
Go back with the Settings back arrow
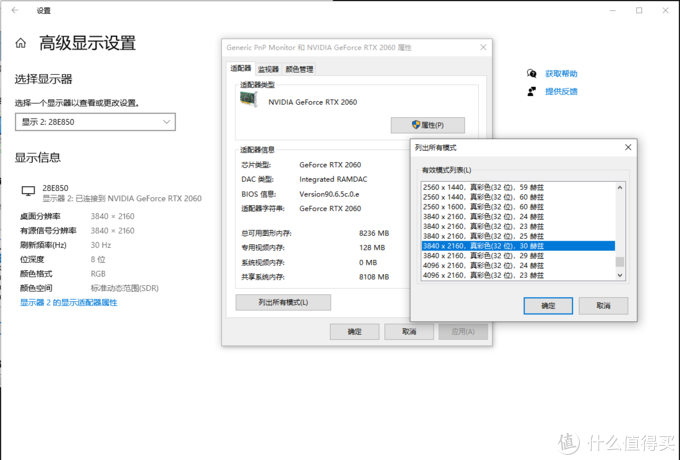pos(15,10)
